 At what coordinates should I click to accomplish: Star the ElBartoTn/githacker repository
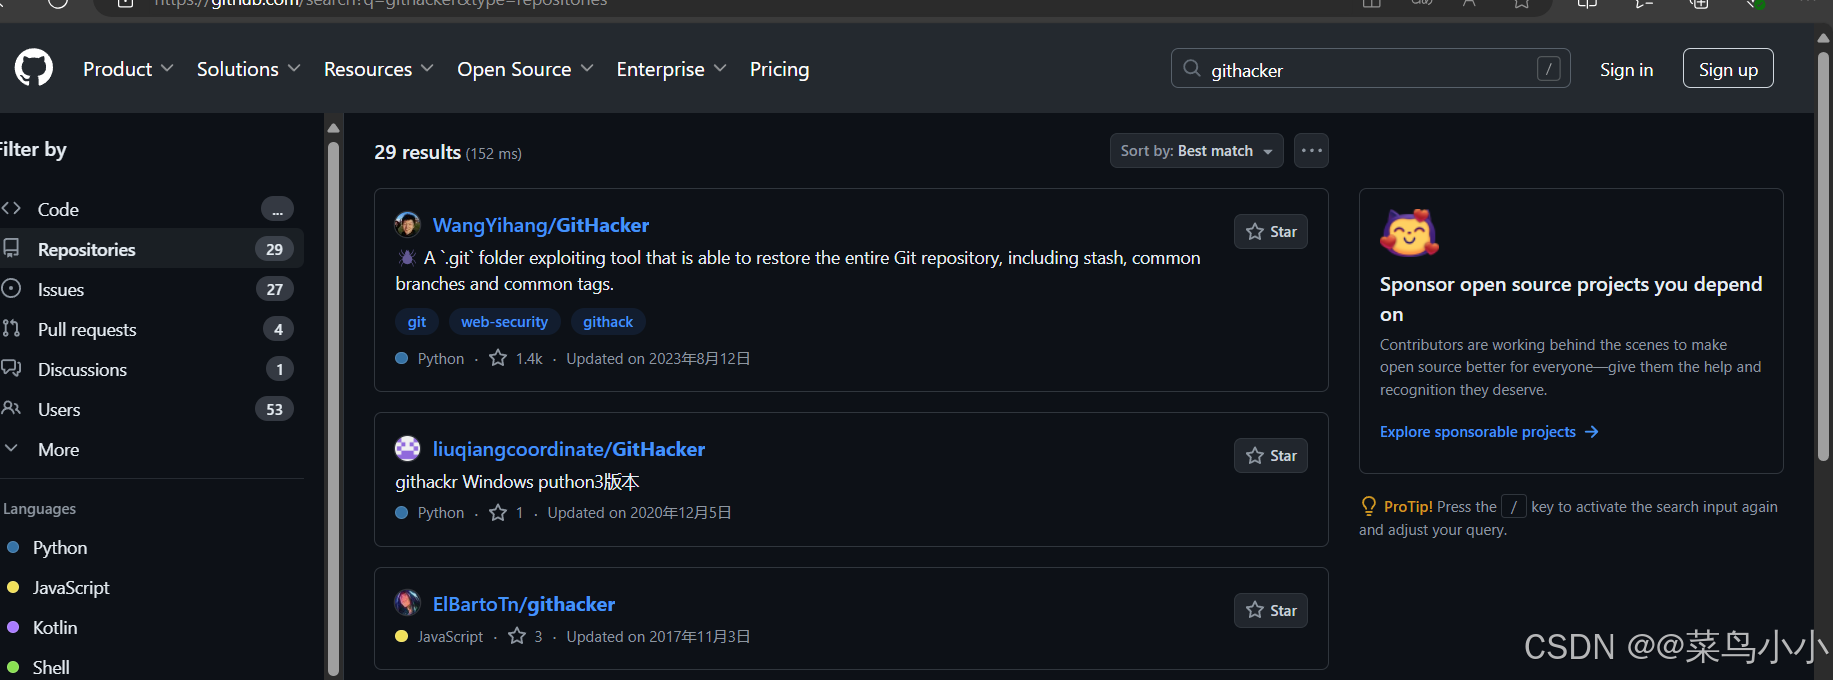1270,611
